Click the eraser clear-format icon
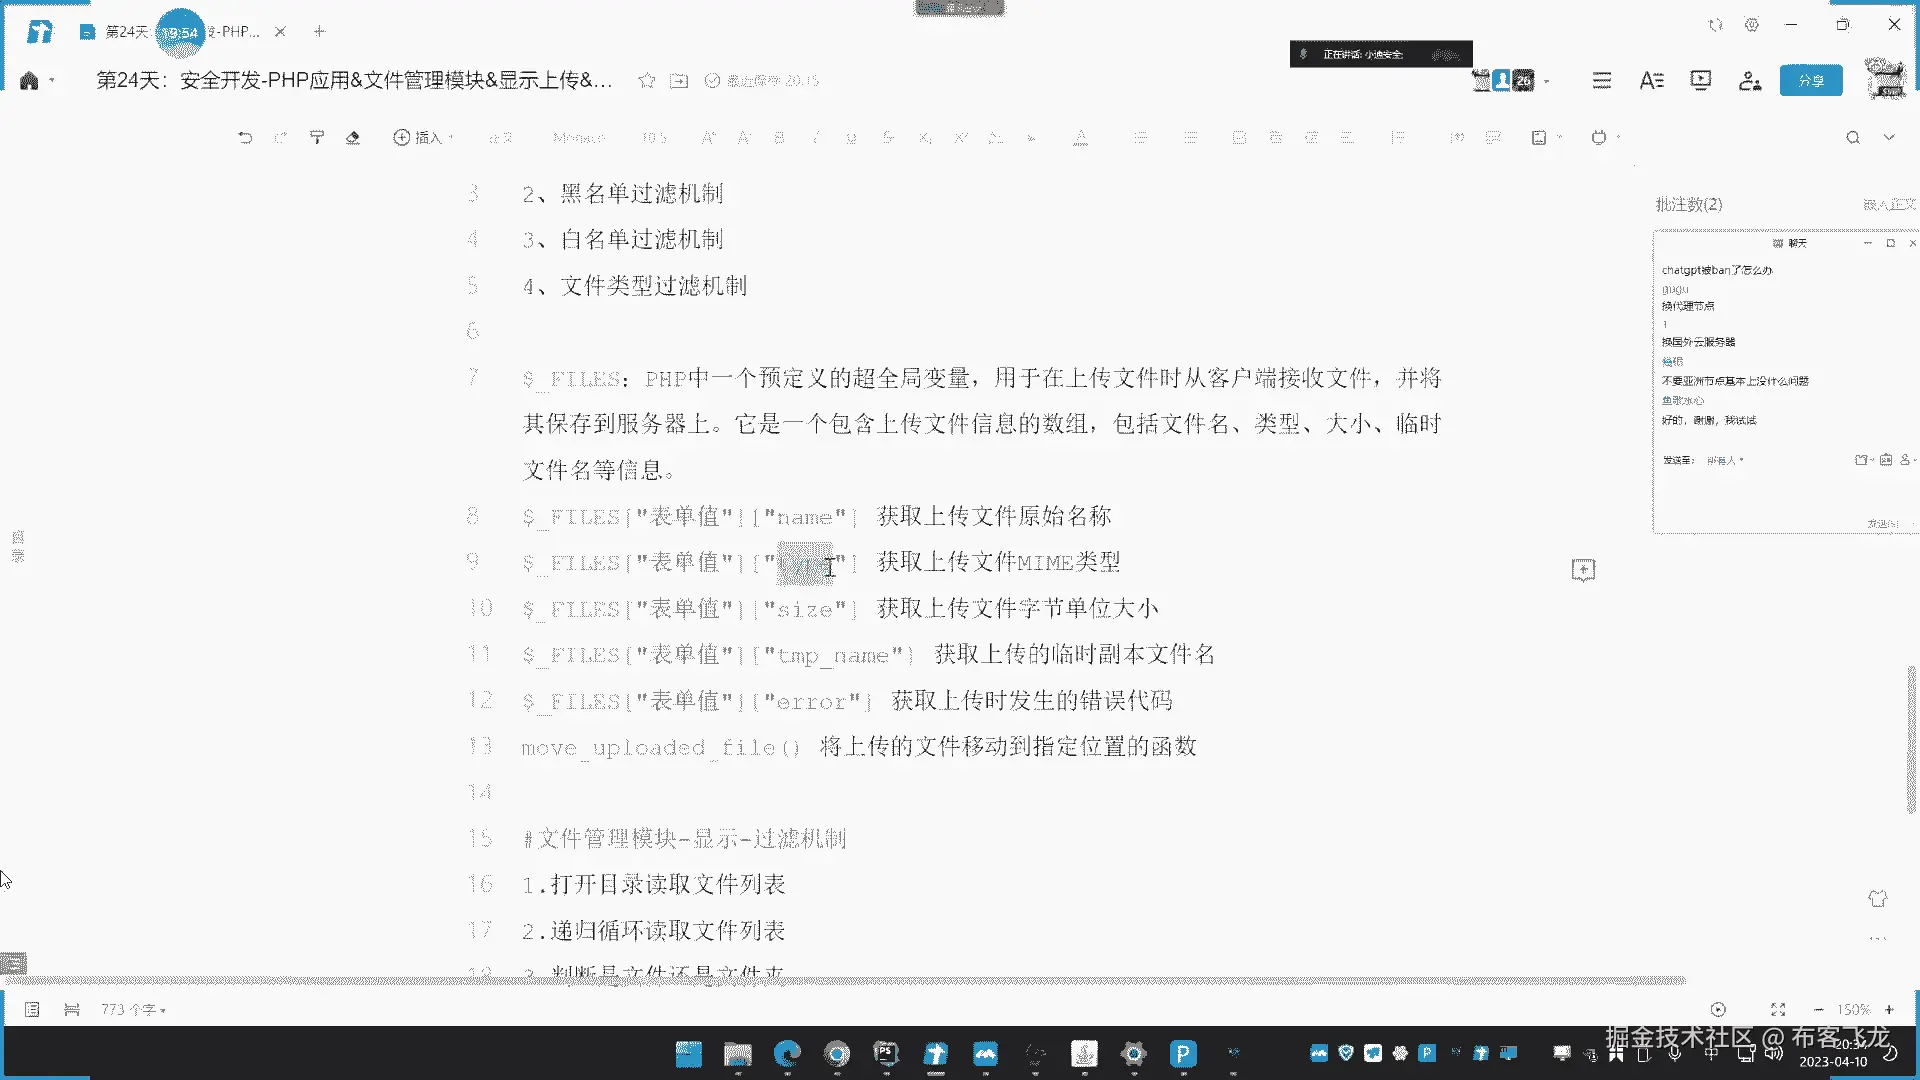The image size is (1920, 1080). (x=352, y=137)
